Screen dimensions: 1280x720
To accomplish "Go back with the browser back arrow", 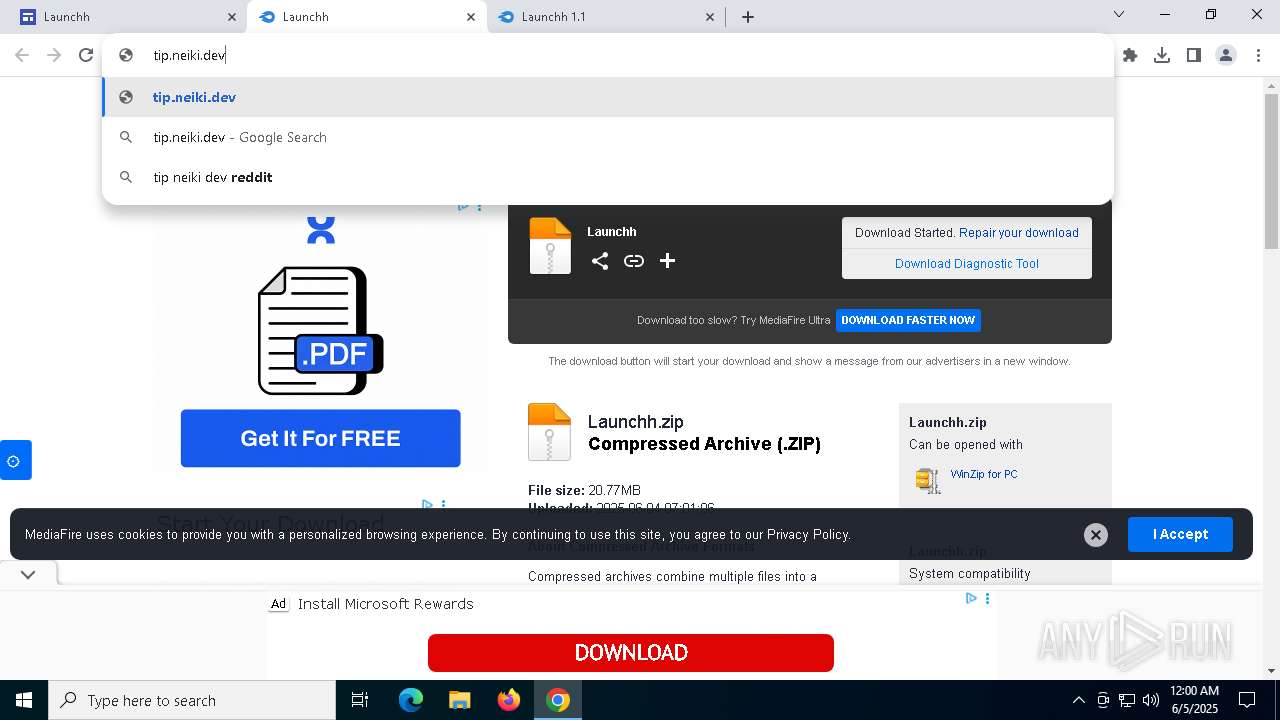I will (x=22, y=55).
